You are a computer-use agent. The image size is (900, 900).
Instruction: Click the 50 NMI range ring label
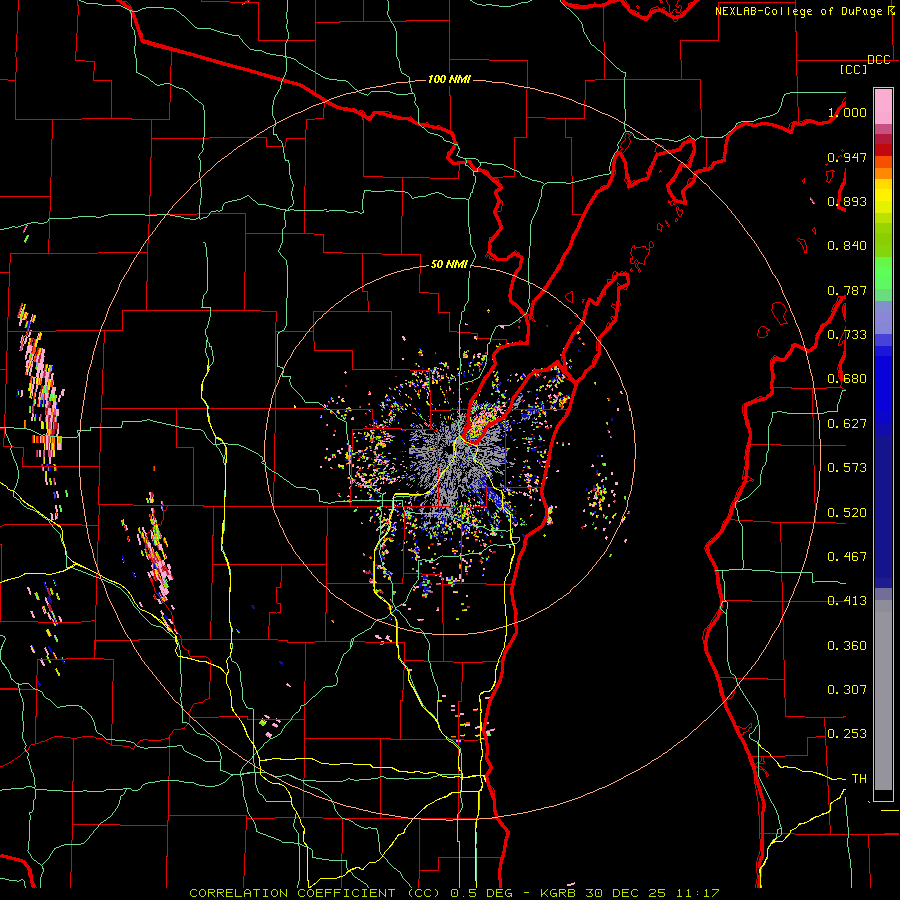coord(449,264)
